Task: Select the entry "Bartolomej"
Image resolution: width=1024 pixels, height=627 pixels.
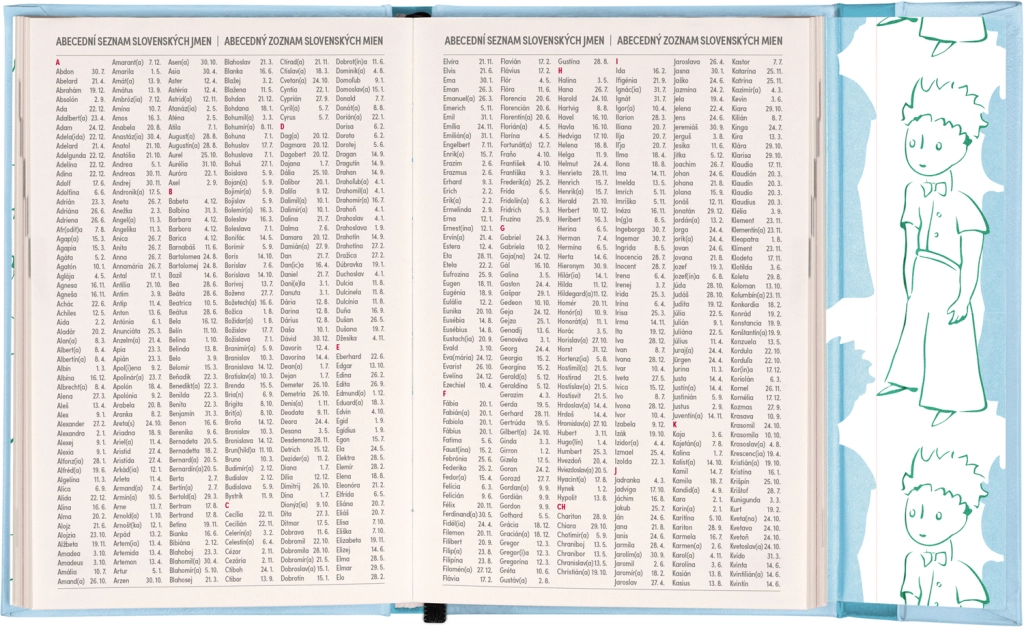Action: coord(184,266)
